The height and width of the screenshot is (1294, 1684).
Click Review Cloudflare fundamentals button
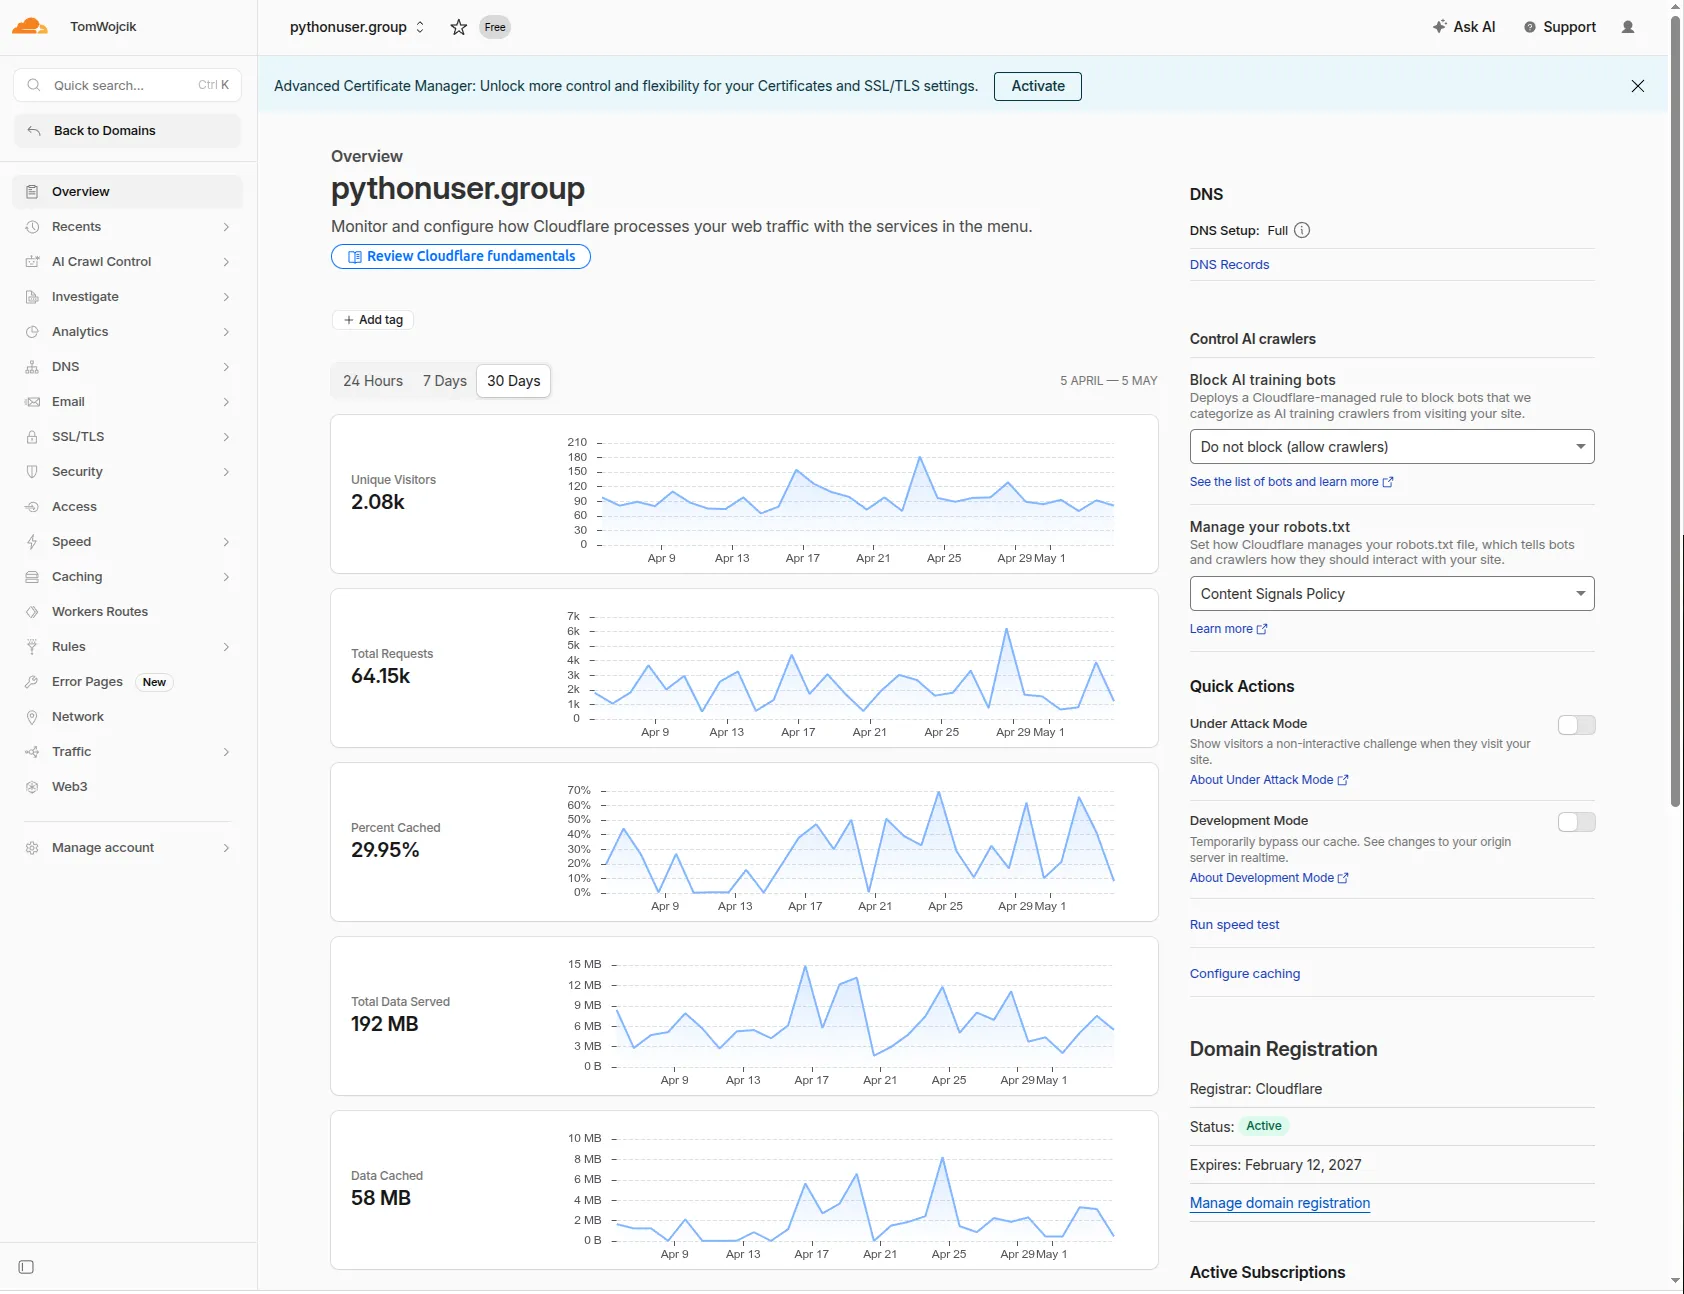pos(461,257)
